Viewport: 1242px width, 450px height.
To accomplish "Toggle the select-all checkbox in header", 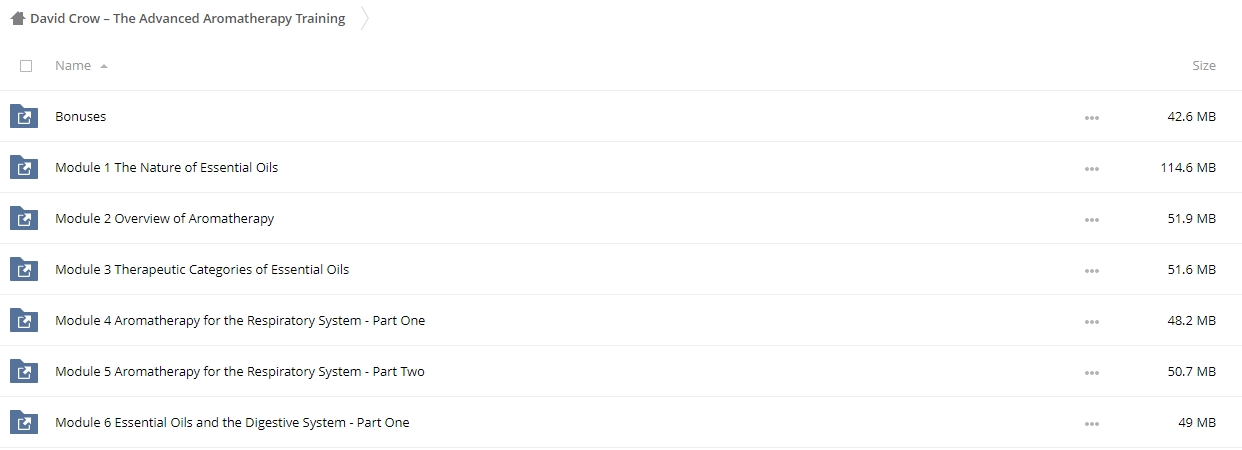I will (x=26, y=66).
